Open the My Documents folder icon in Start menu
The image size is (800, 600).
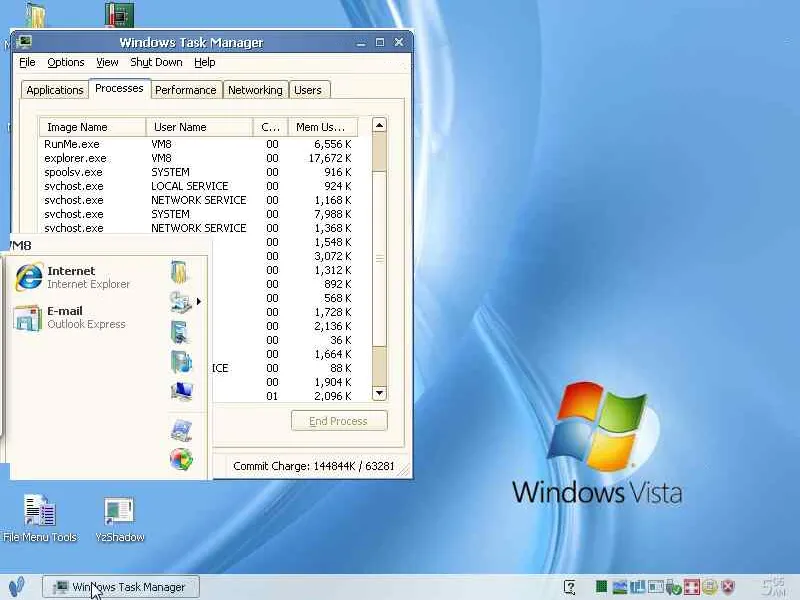click(x=180, y=271)
